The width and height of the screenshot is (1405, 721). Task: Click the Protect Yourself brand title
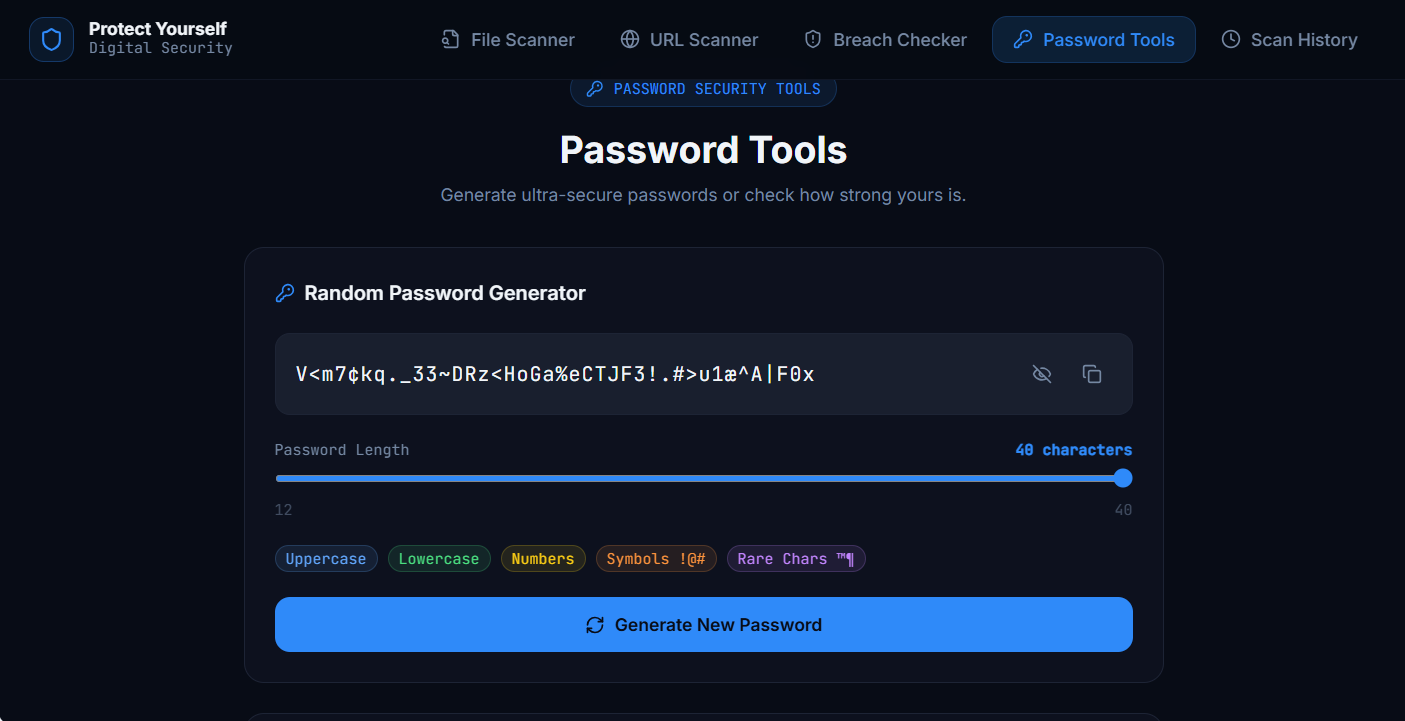158,29
